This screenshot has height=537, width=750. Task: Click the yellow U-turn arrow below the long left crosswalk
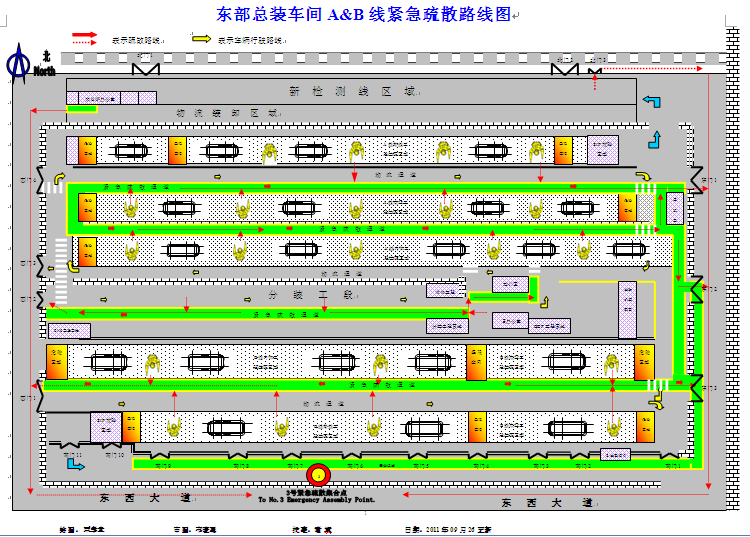pos(73,266)
